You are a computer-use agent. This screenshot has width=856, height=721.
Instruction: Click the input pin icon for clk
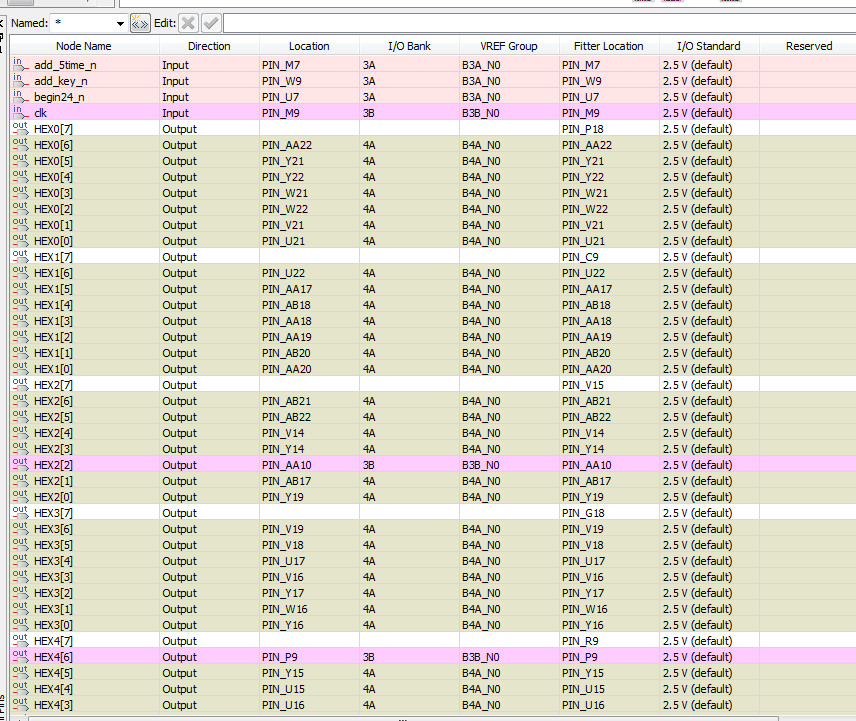pyautogui.click(x=19, y=112)
